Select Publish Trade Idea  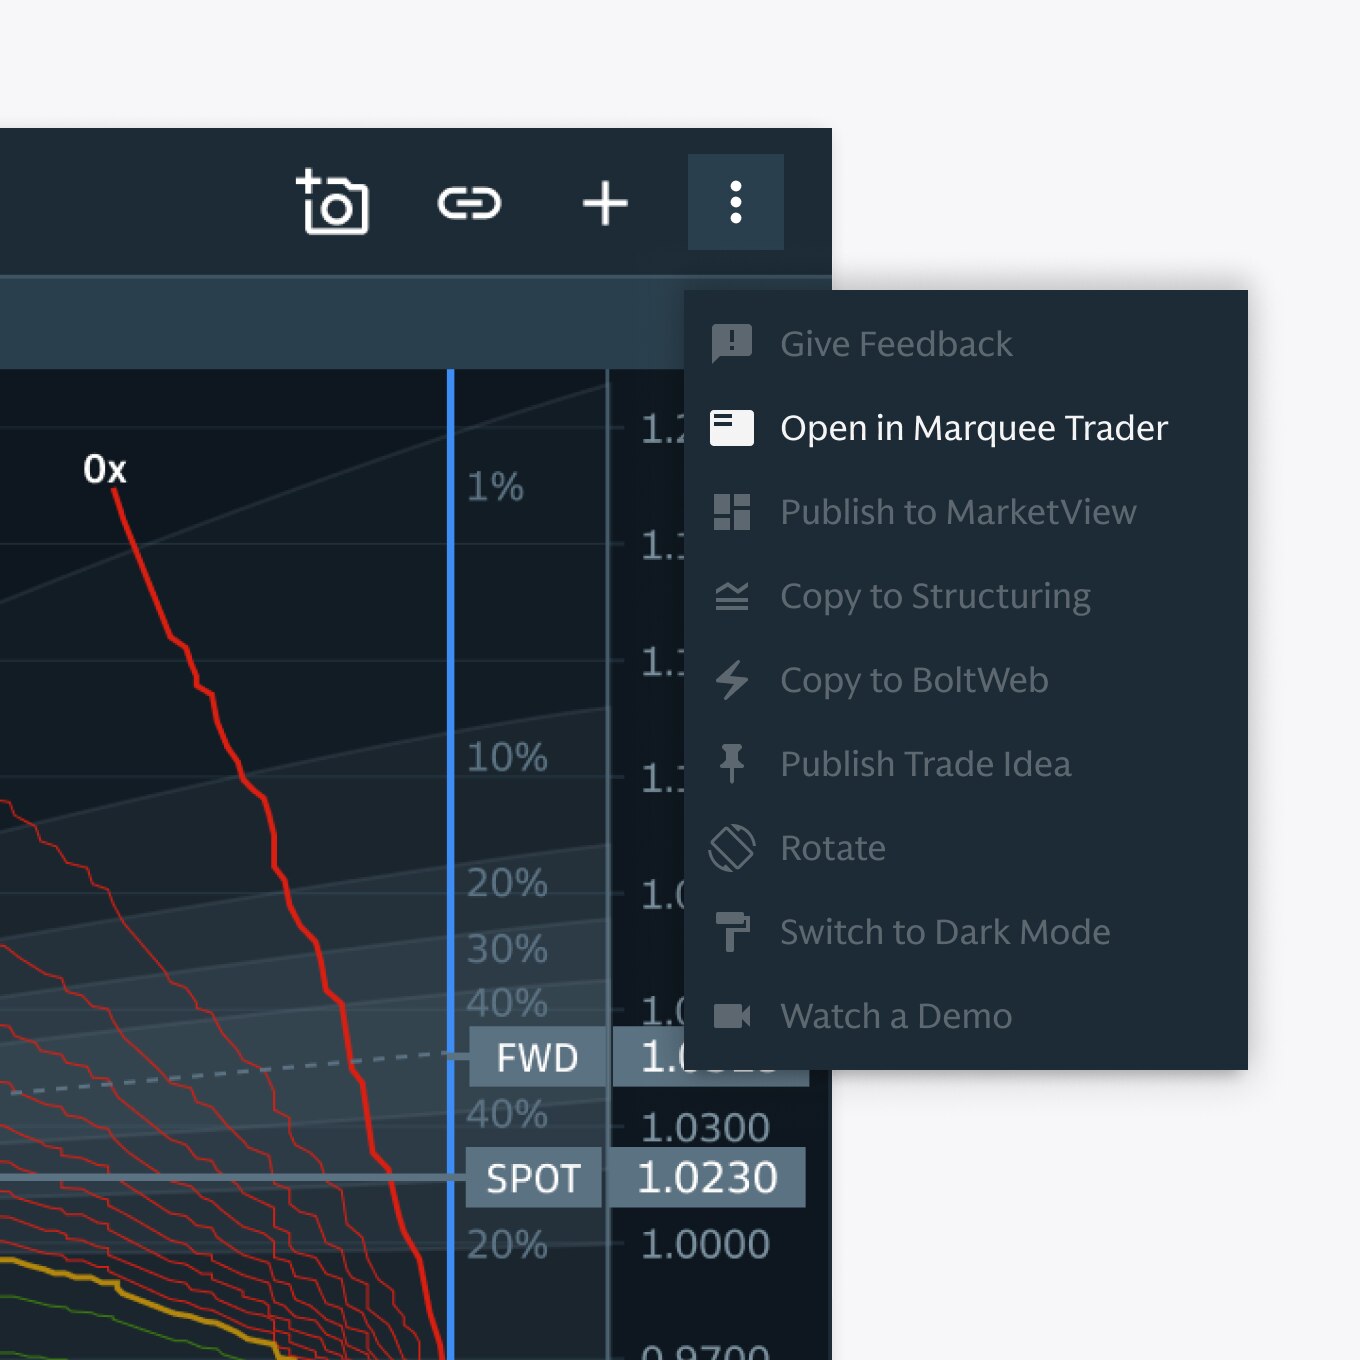[x=925, y=764]
